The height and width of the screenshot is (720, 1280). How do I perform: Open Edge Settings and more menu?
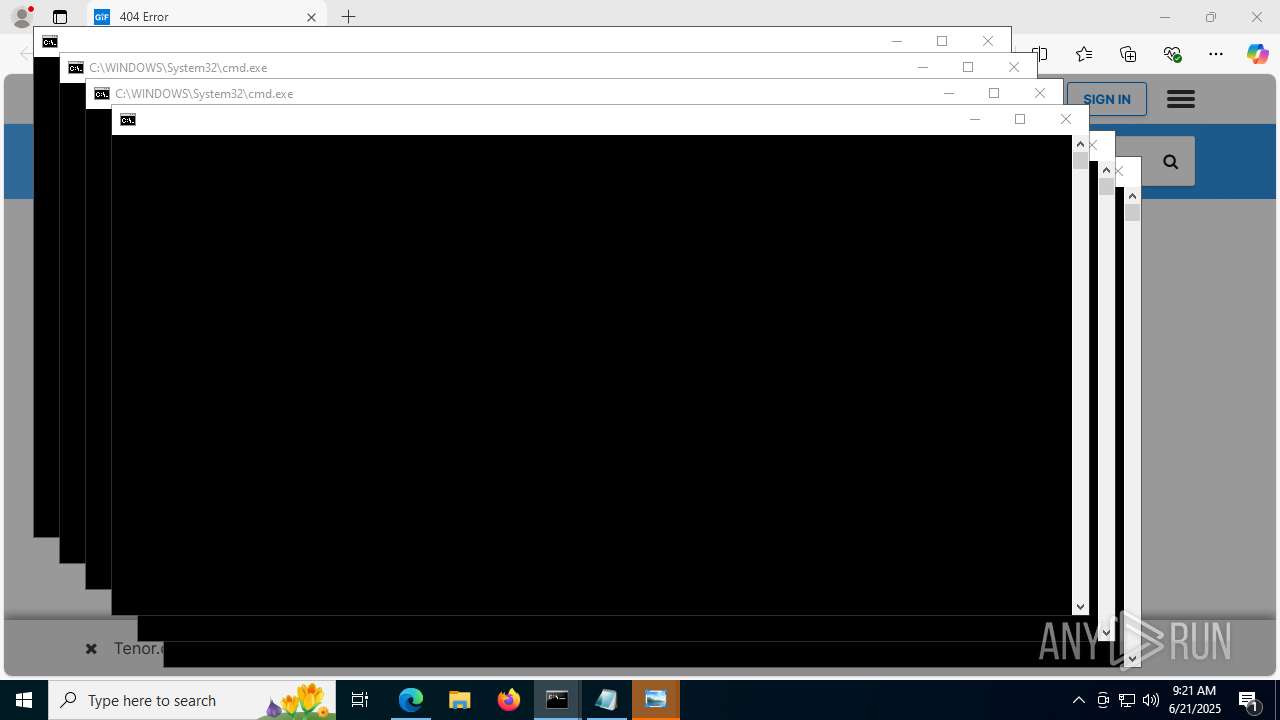click(x=1216, y=54)
